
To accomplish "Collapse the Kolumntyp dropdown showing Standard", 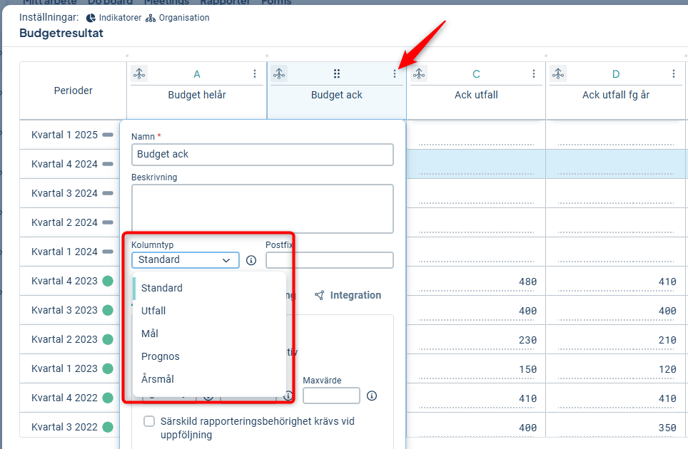I will (x=185, y=260).
